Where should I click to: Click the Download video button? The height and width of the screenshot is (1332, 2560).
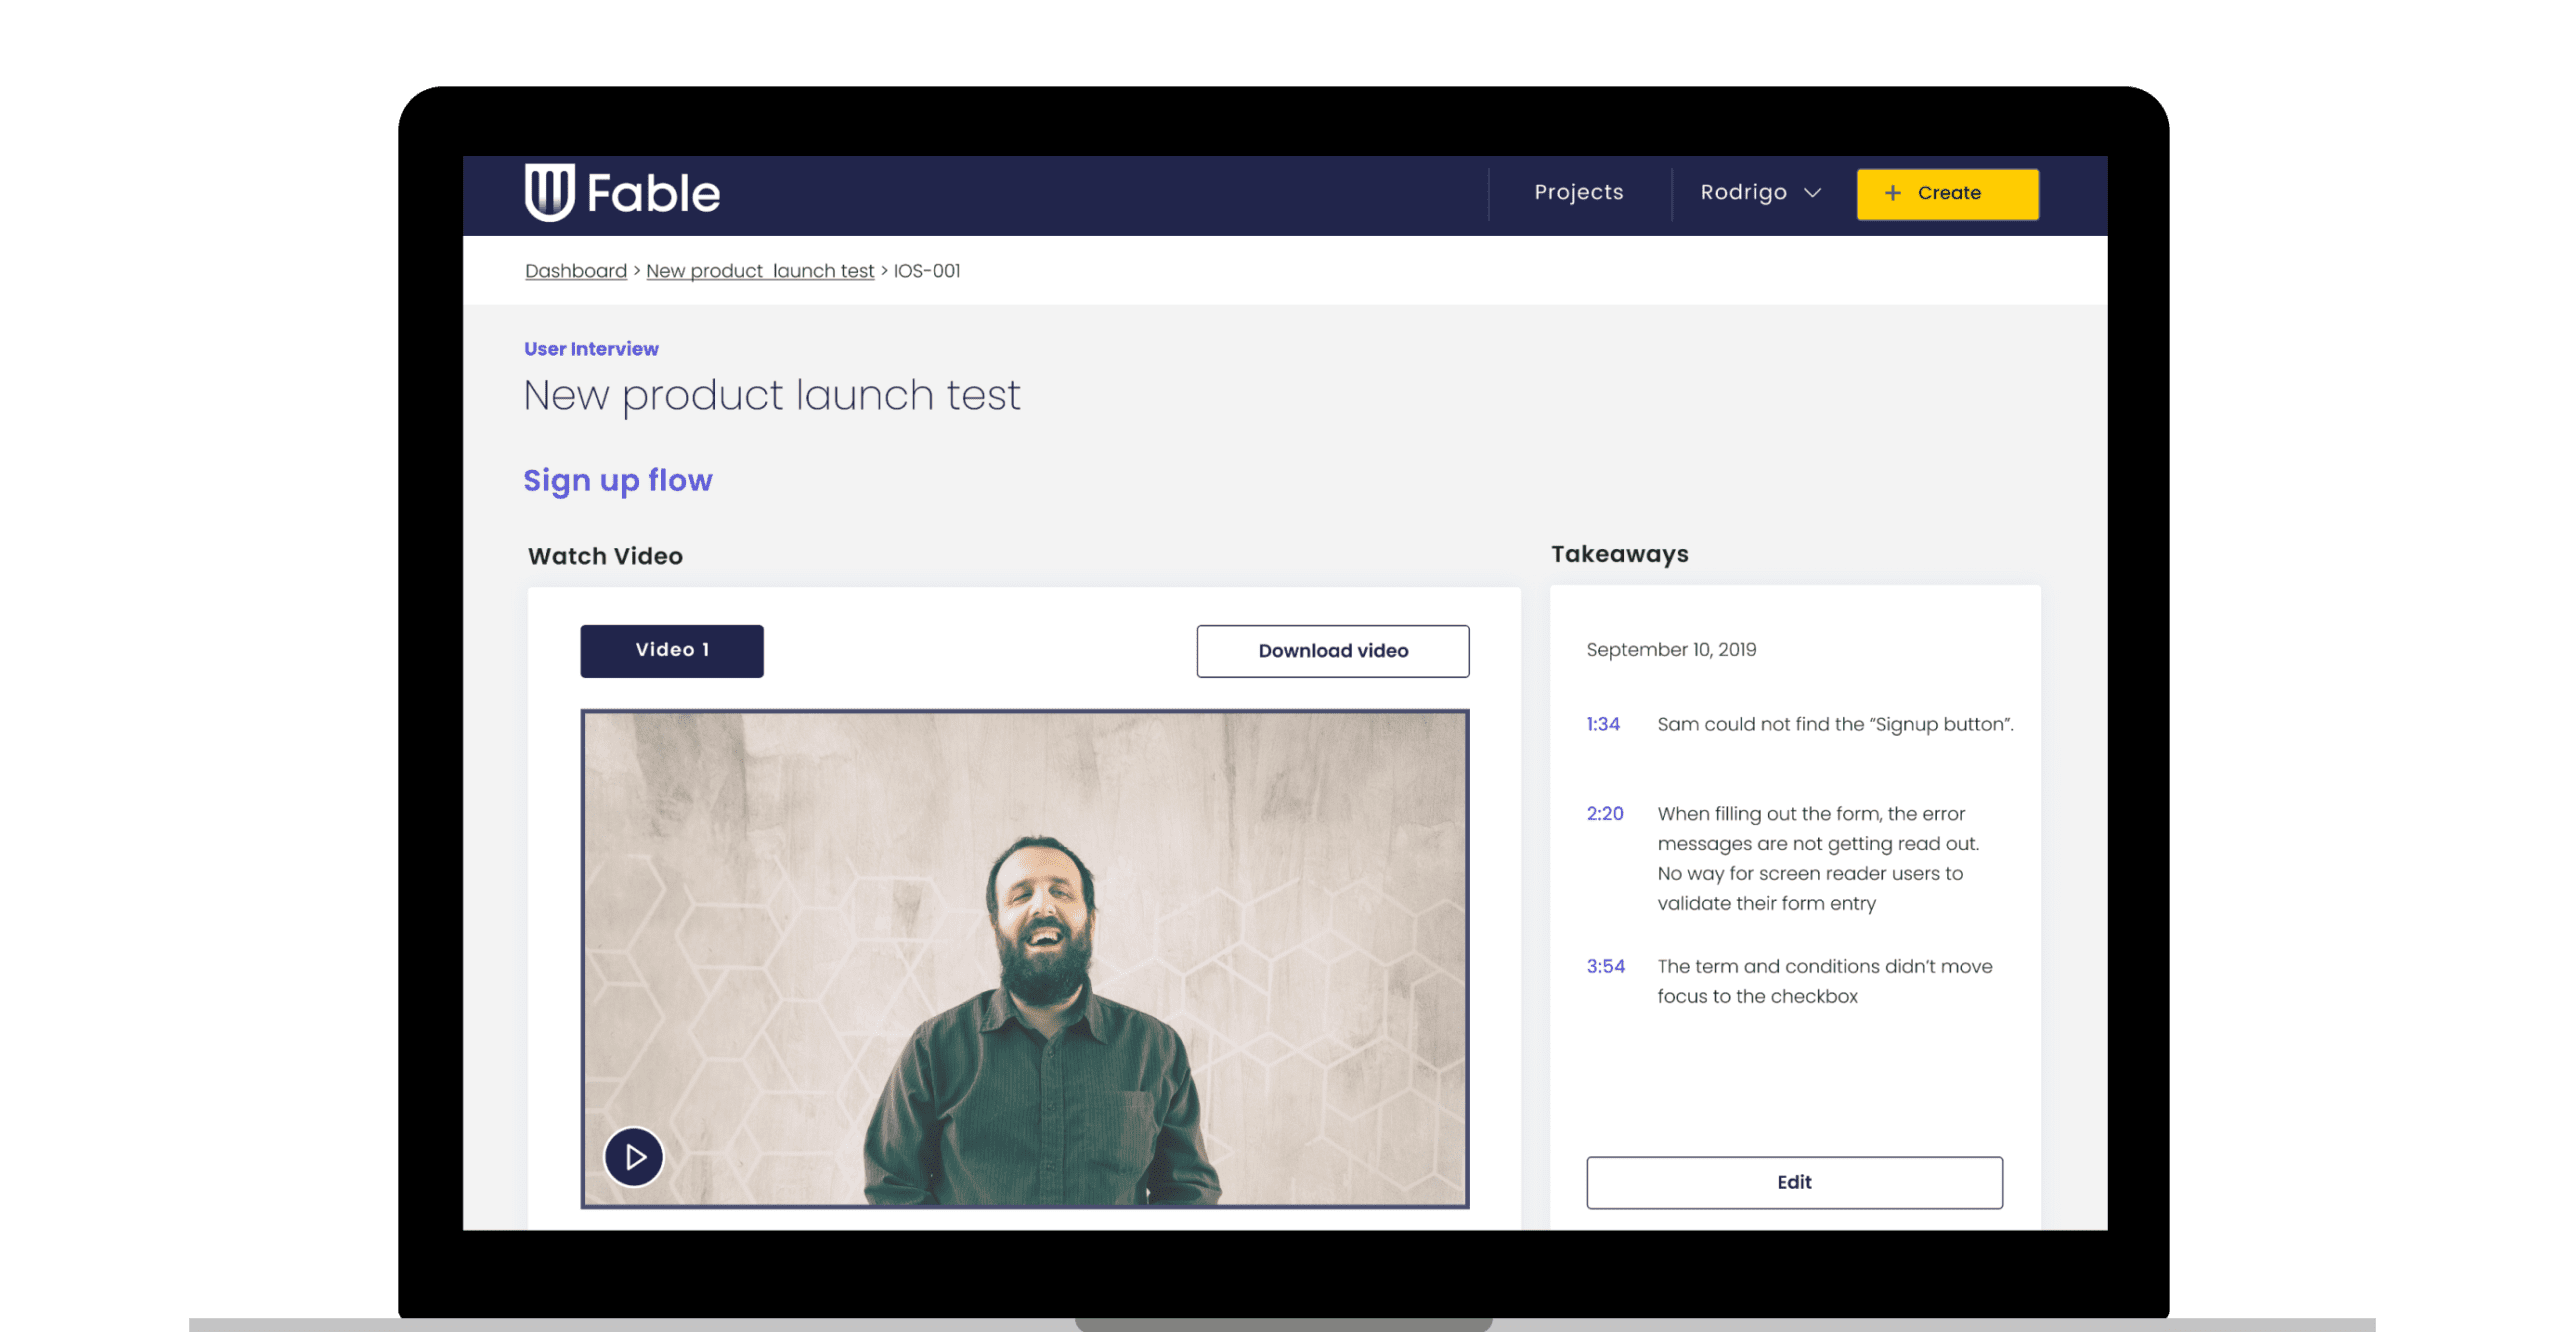[x=1332, y=651]
